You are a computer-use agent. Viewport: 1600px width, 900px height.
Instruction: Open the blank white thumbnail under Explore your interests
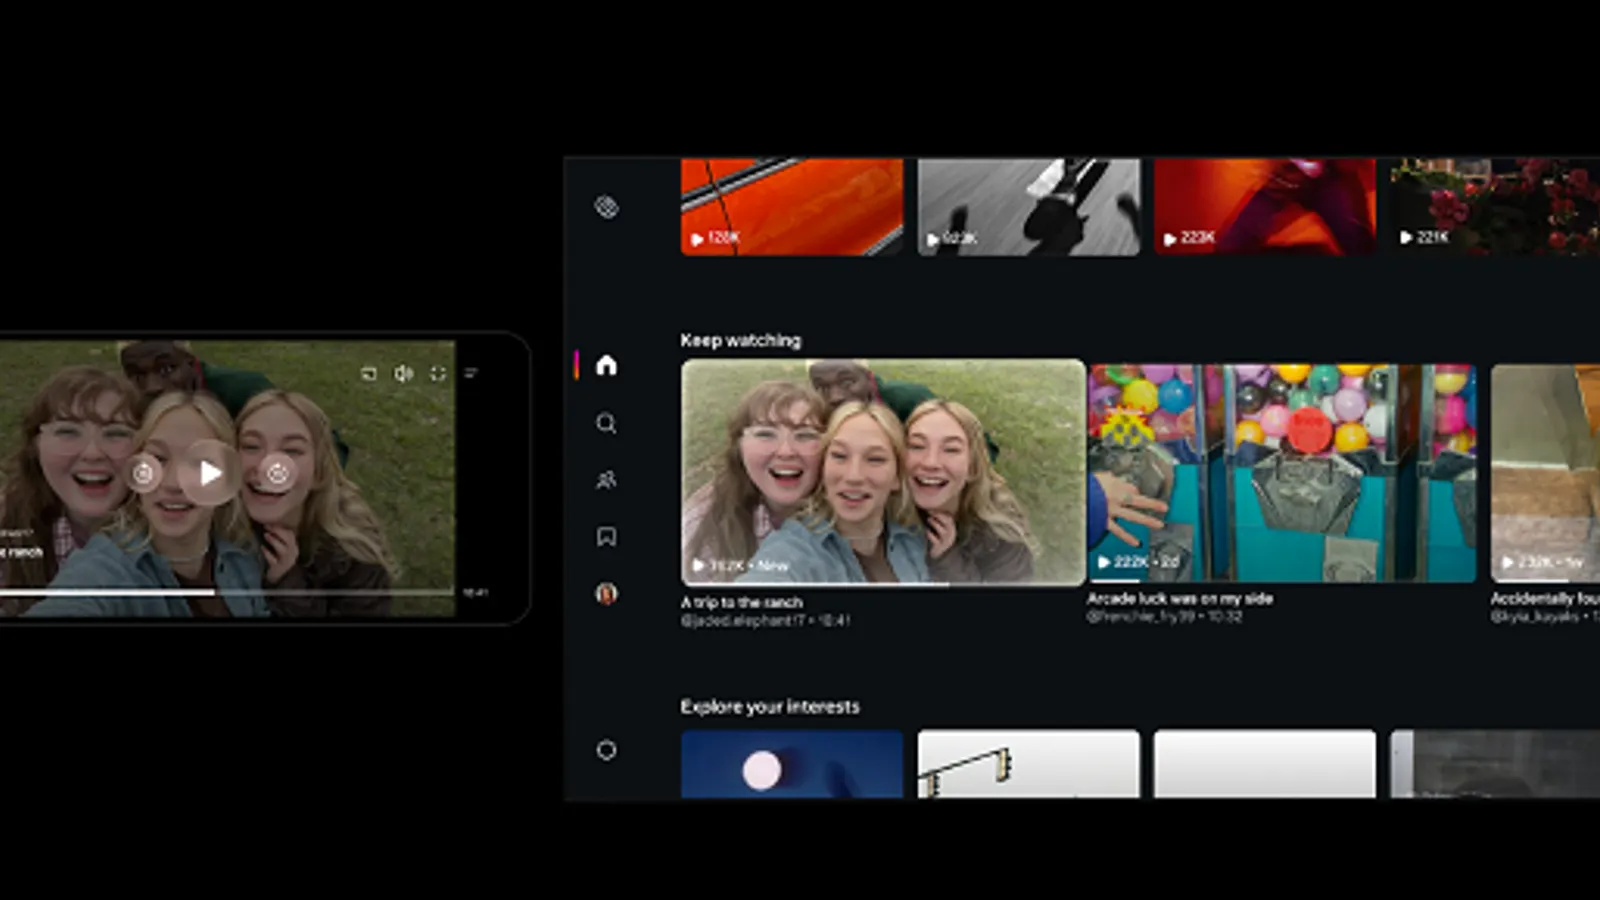click(1264, 764)
